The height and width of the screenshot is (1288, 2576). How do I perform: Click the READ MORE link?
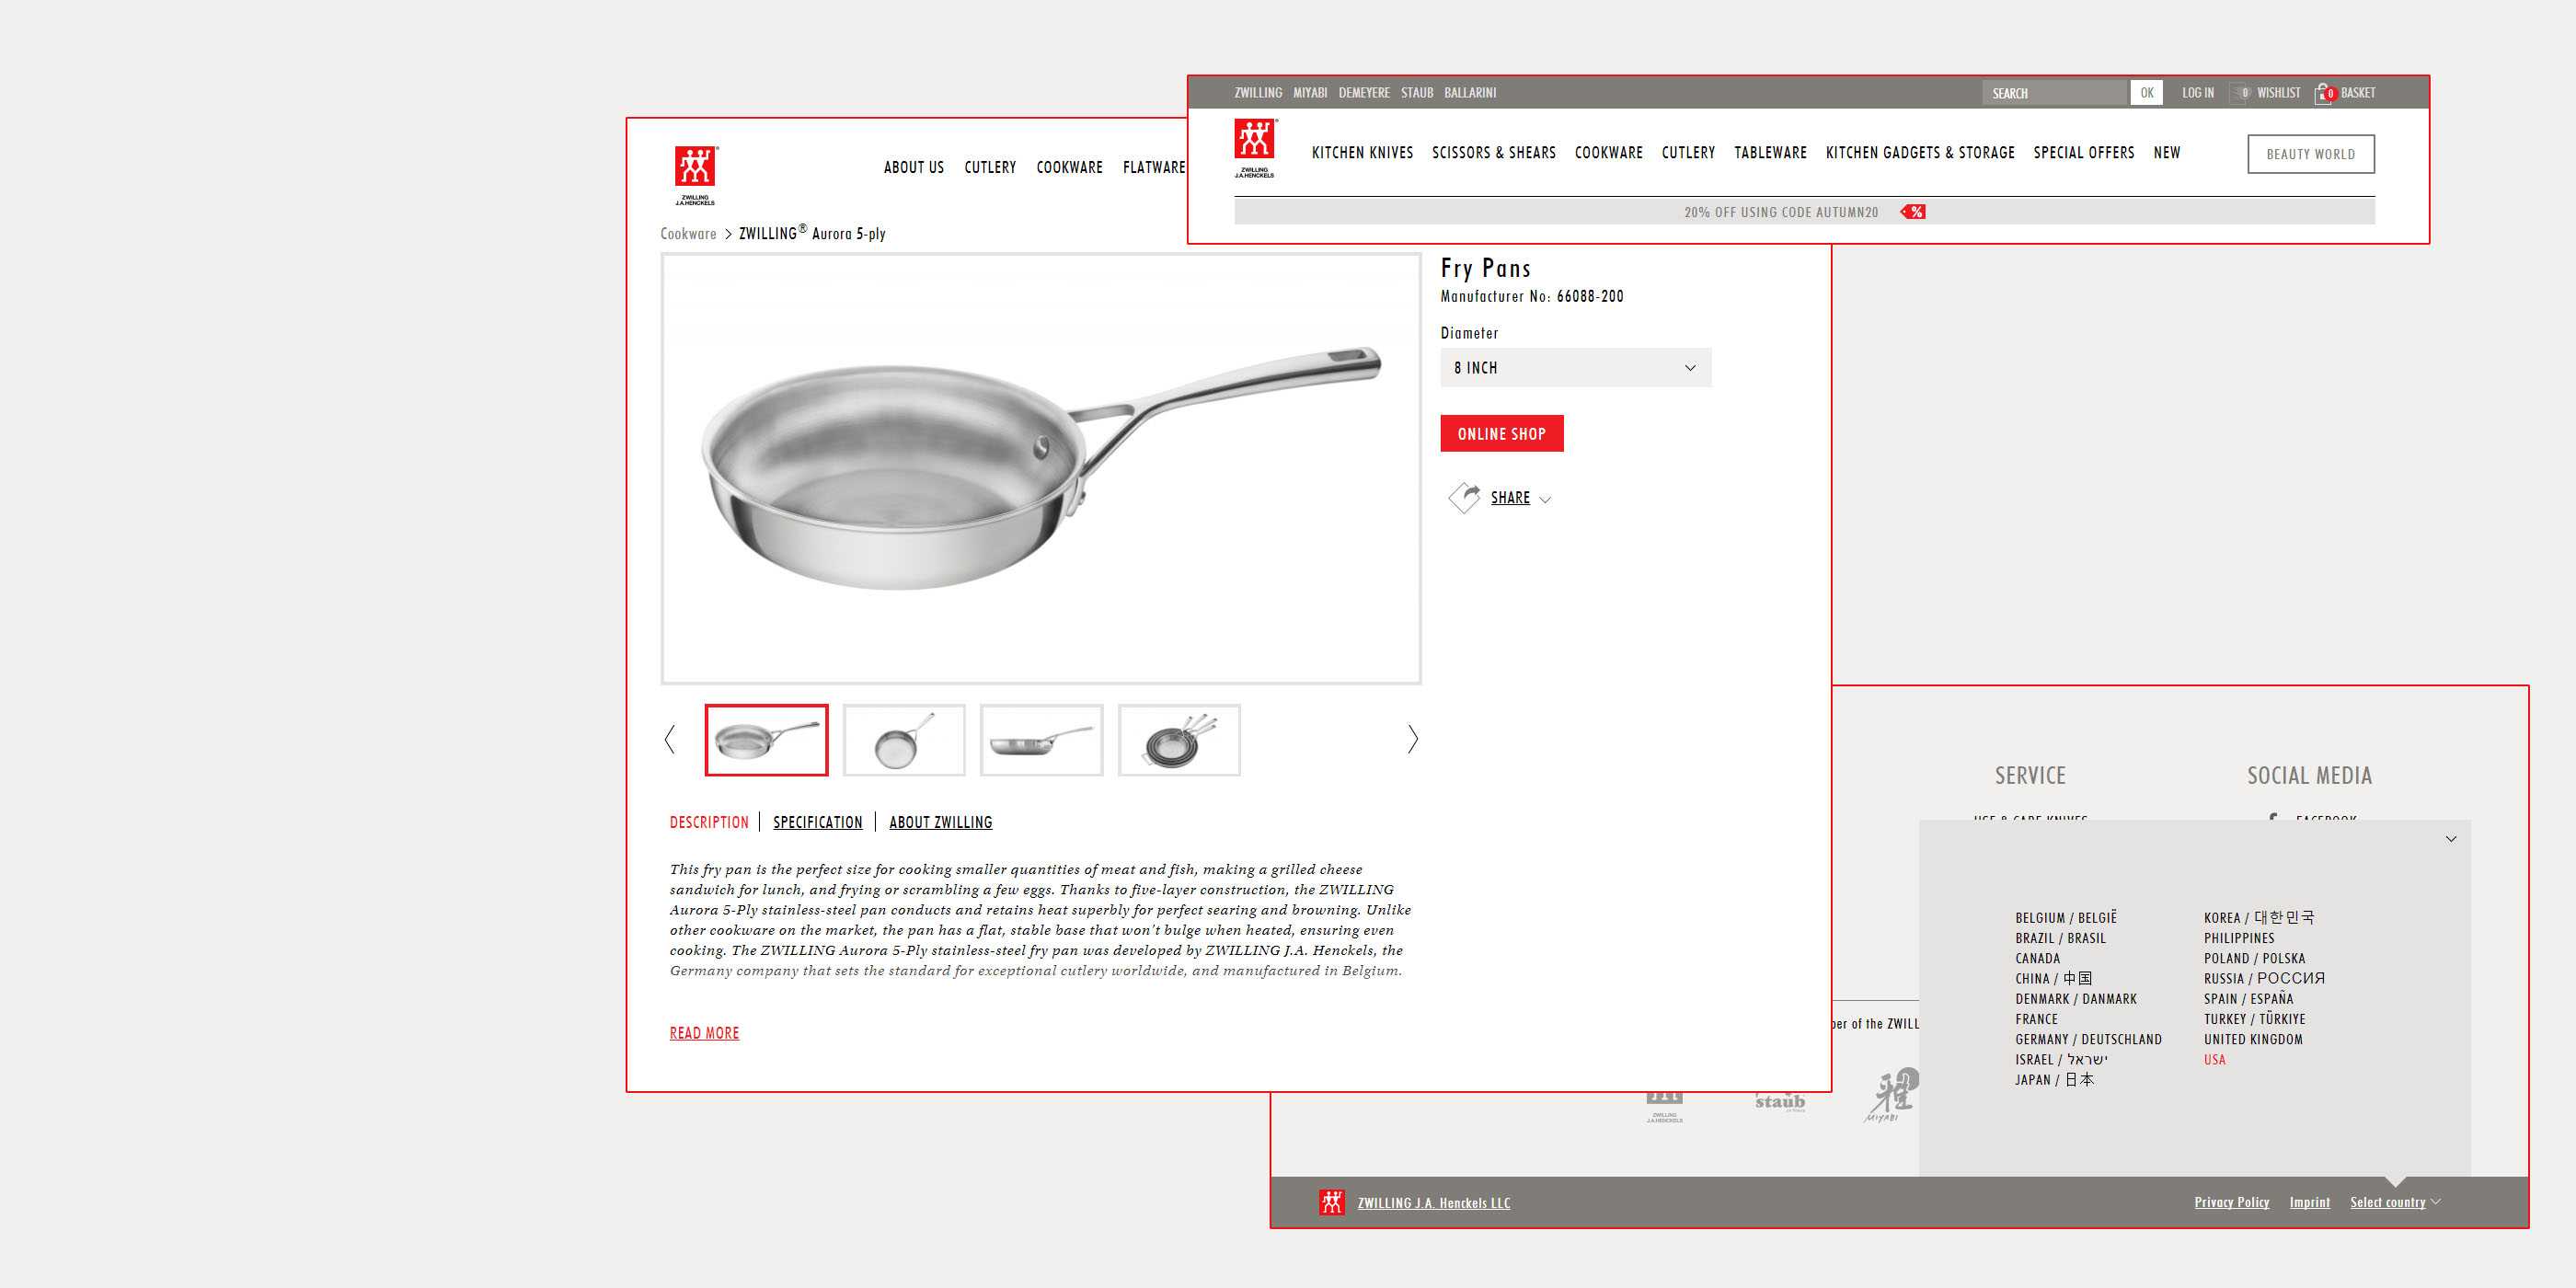[705, 1031]
